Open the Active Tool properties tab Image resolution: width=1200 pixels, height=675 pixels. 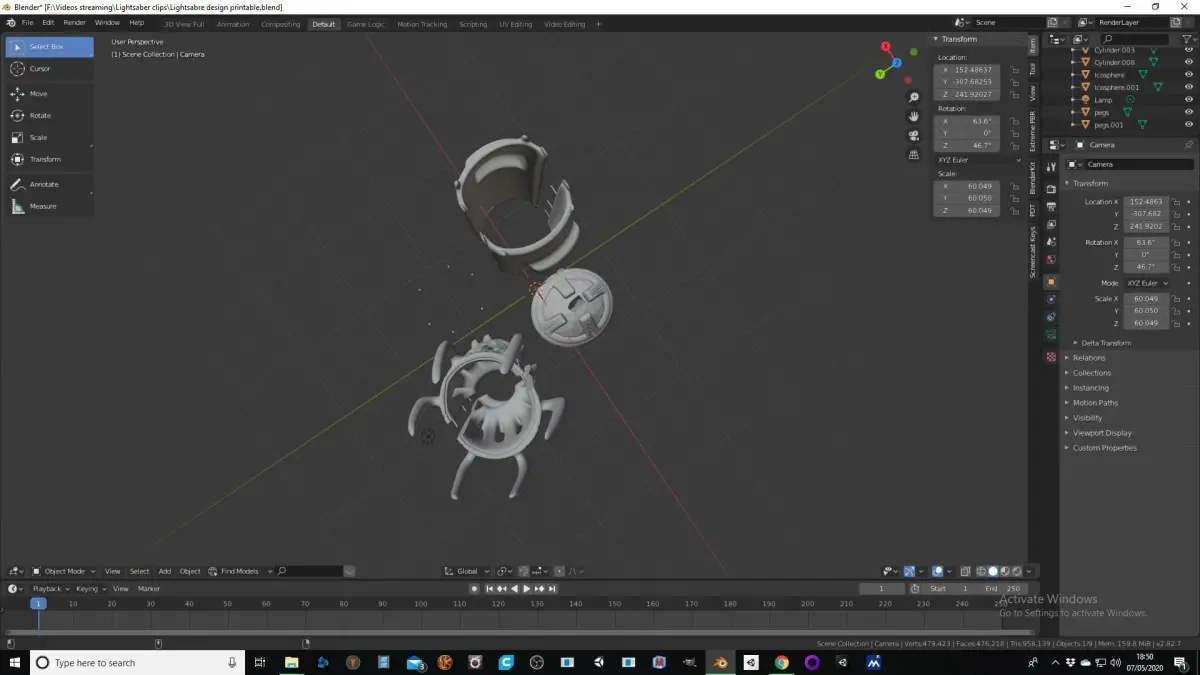(1051, 167)
